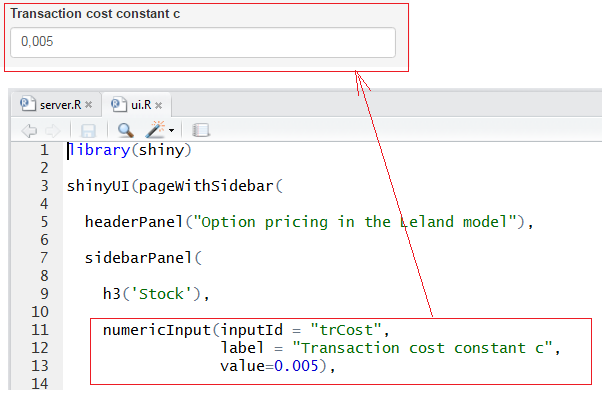
Task: Click line number 11 in the gutter
Action: [40, 330]
